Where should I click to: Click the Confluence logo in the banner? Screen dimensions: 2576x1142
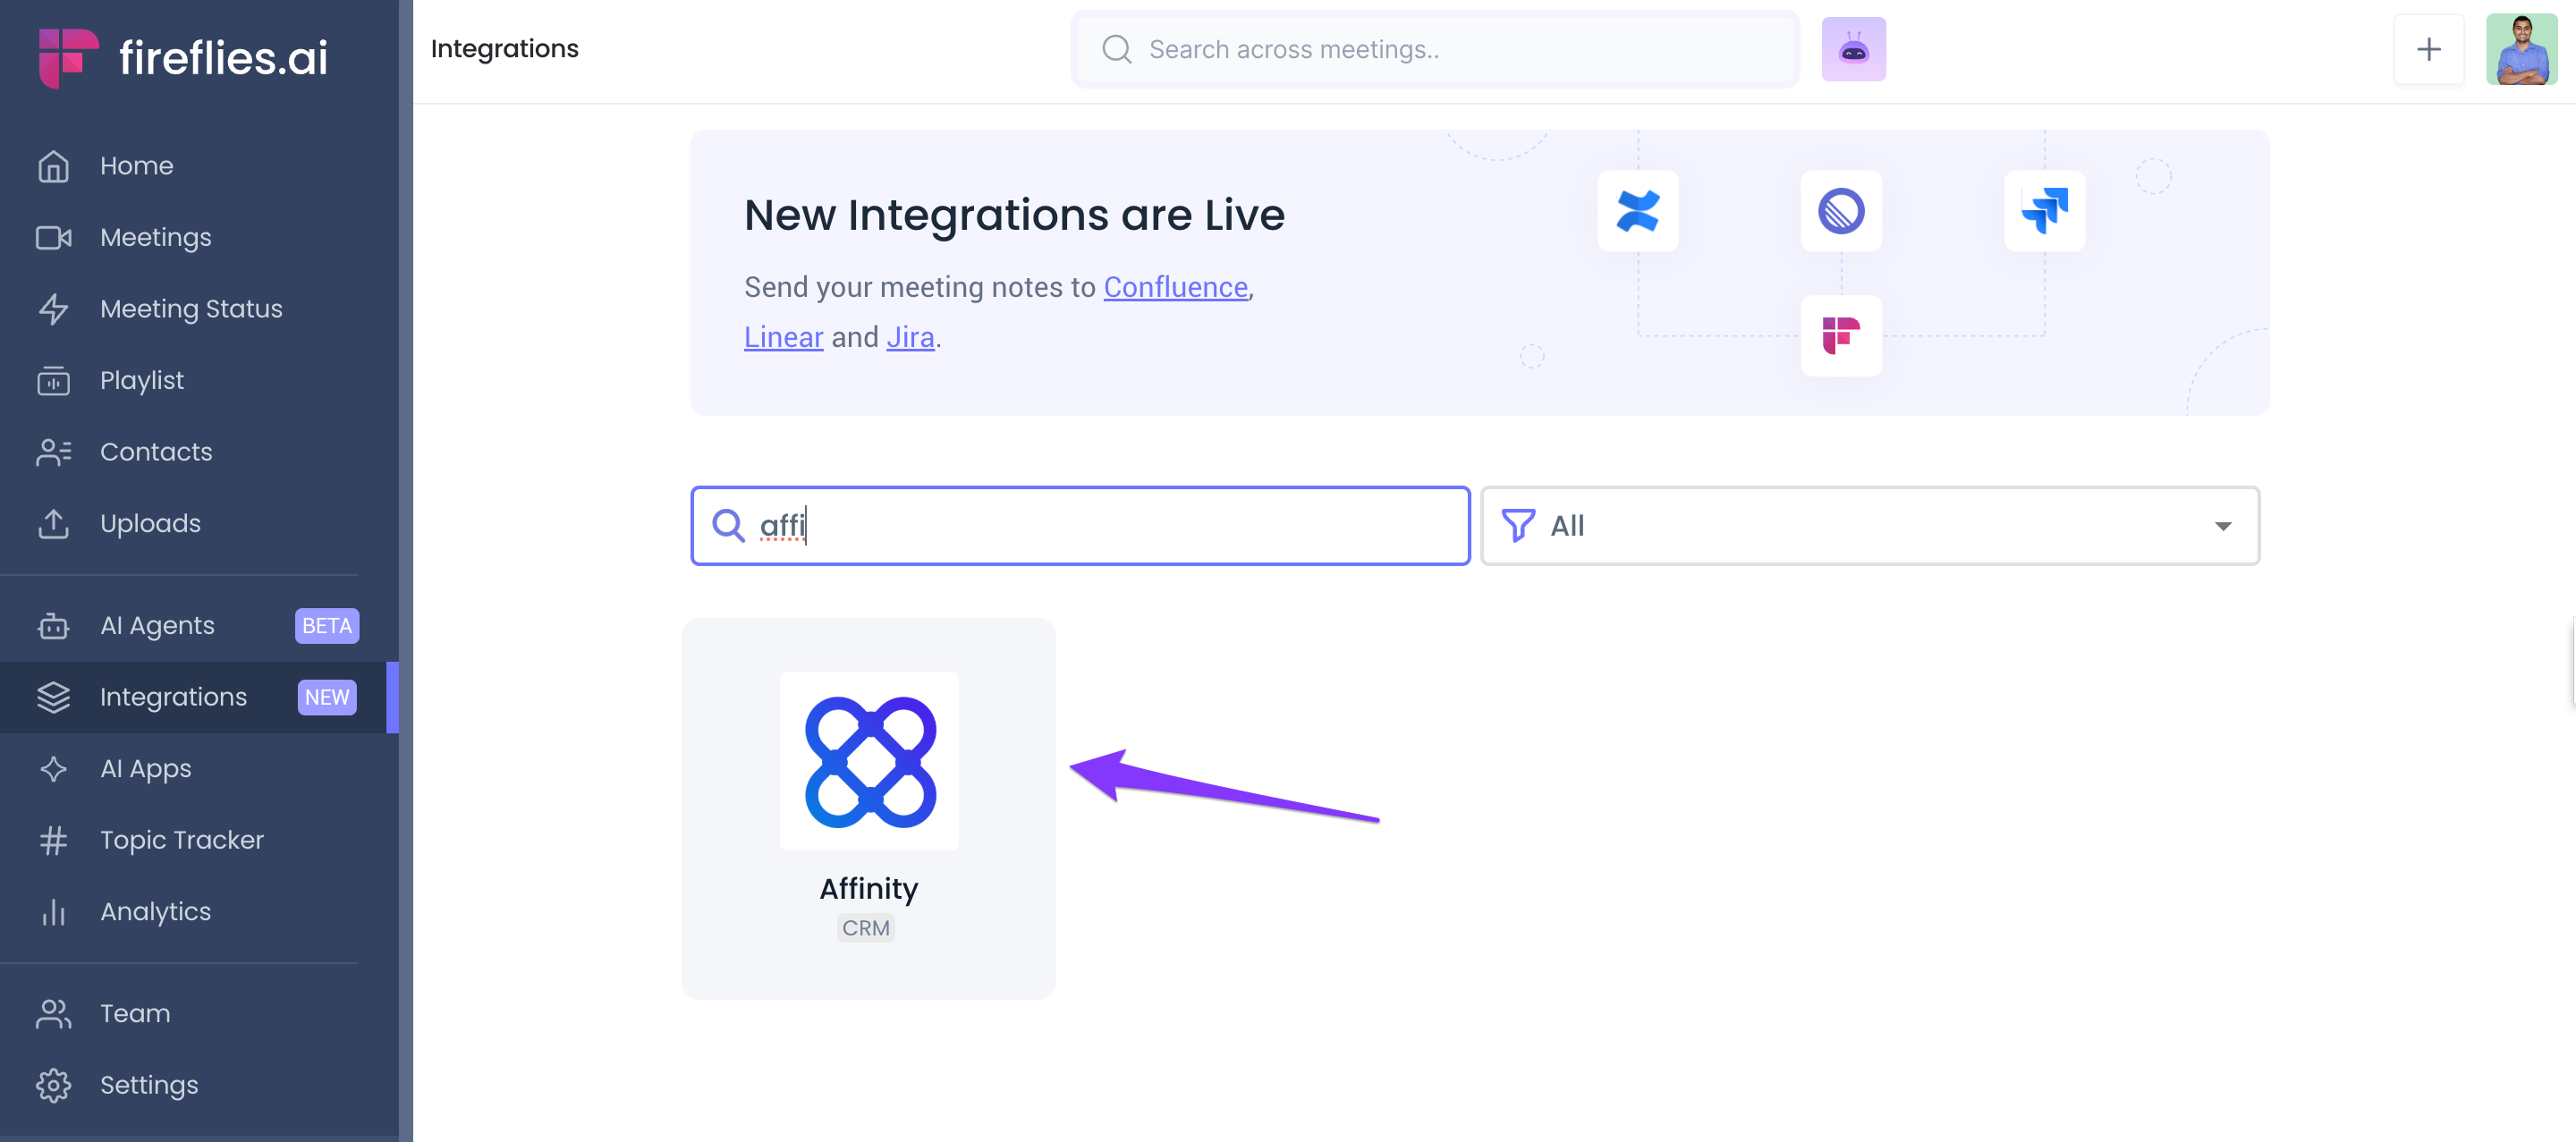pos(1637,211)
